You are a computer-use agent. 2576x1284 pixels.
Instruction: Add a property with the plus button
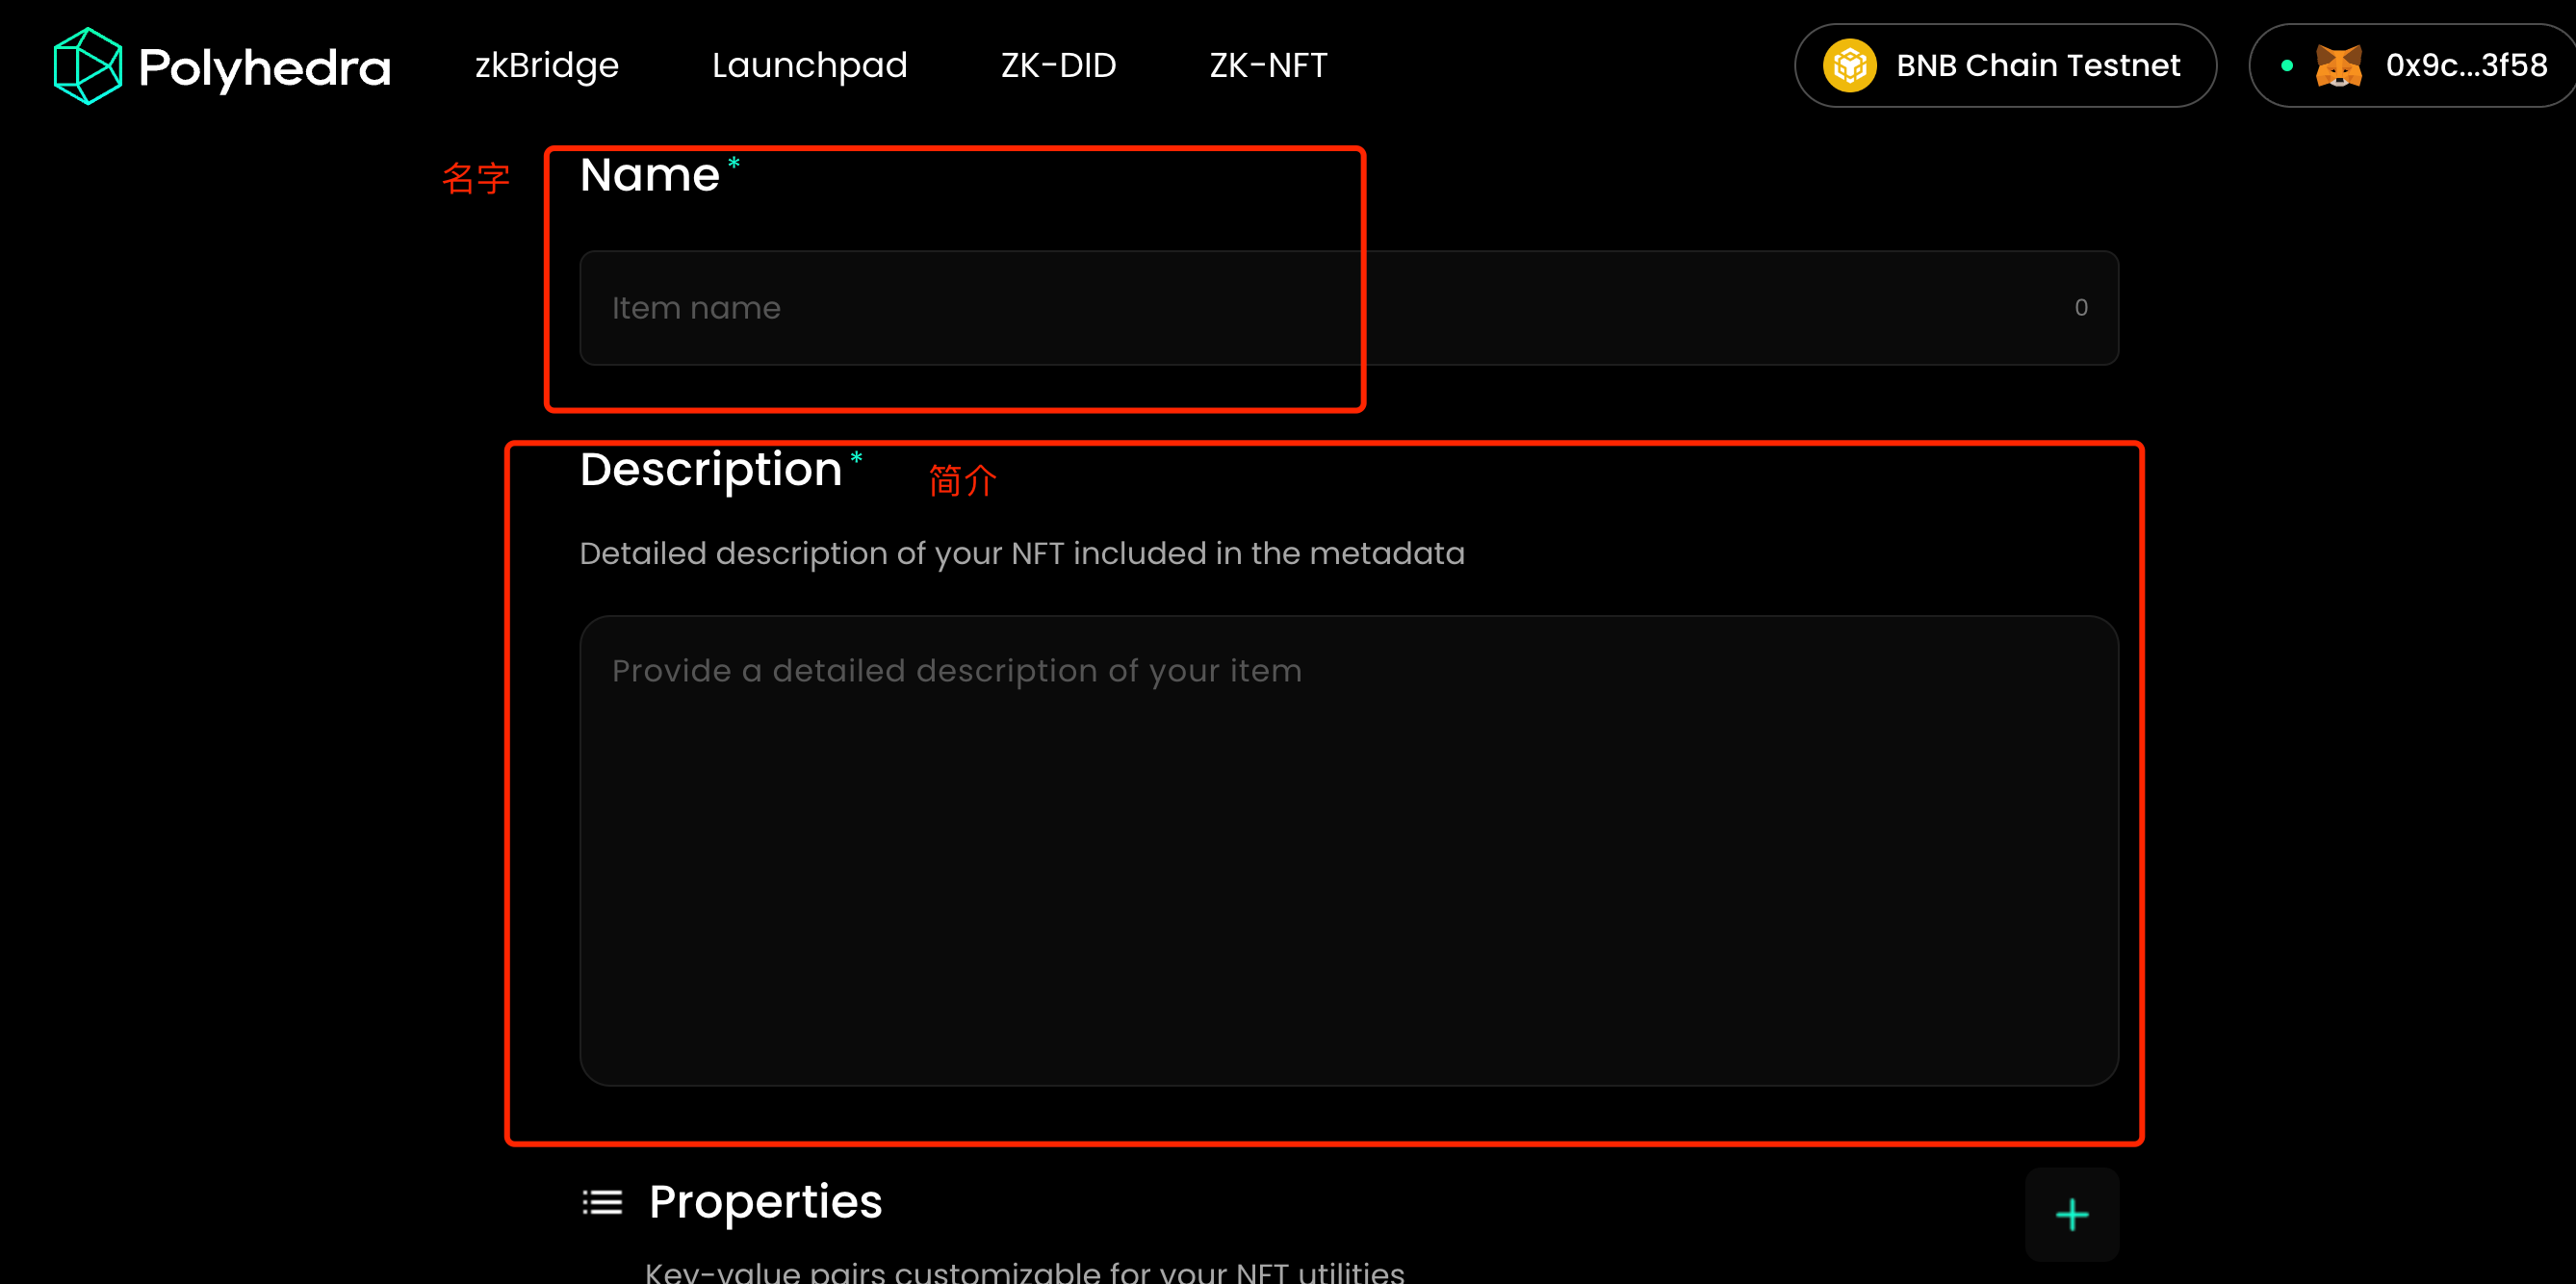point(2071,1214)
